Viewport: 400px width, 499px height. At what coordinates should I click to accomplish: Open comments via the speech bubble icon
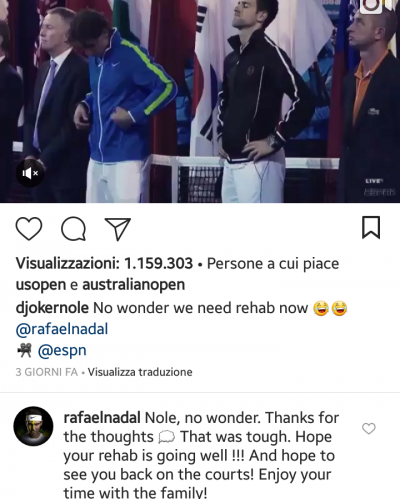tap(73, 229)
